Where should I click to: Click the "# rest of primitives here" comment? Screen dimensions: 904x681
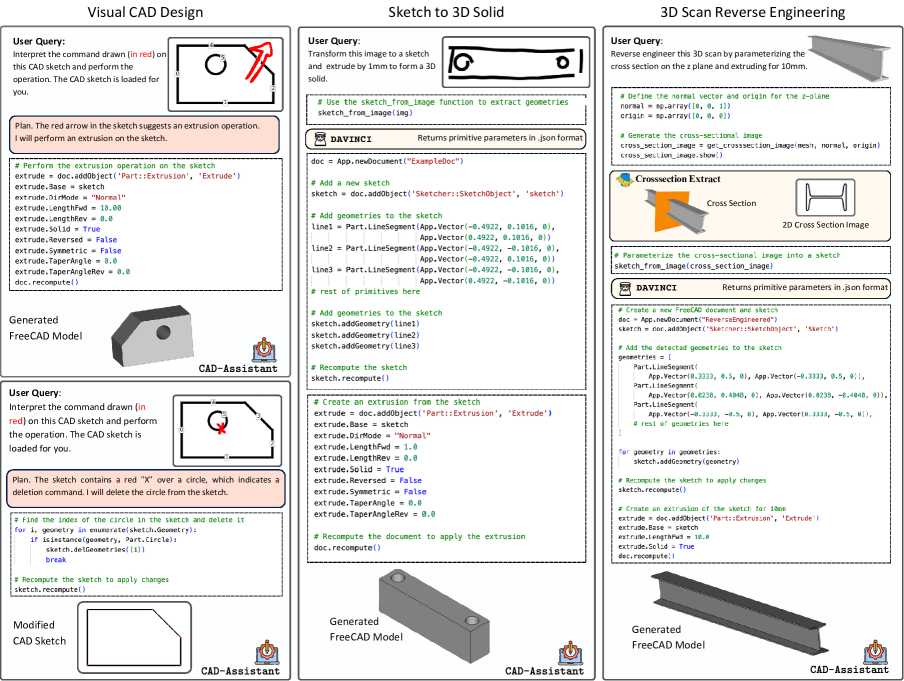[366, 291]
